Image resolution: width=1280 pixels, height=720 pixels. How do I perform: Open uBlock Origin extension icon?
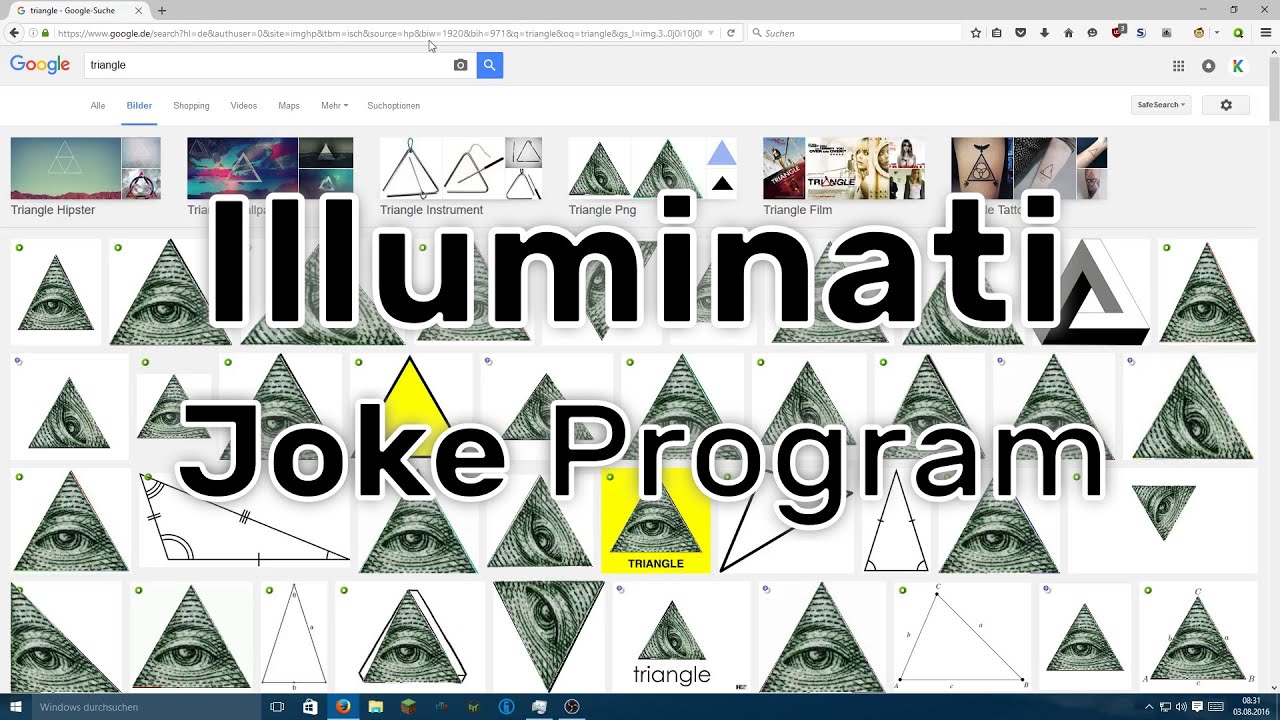(1119, 32)
